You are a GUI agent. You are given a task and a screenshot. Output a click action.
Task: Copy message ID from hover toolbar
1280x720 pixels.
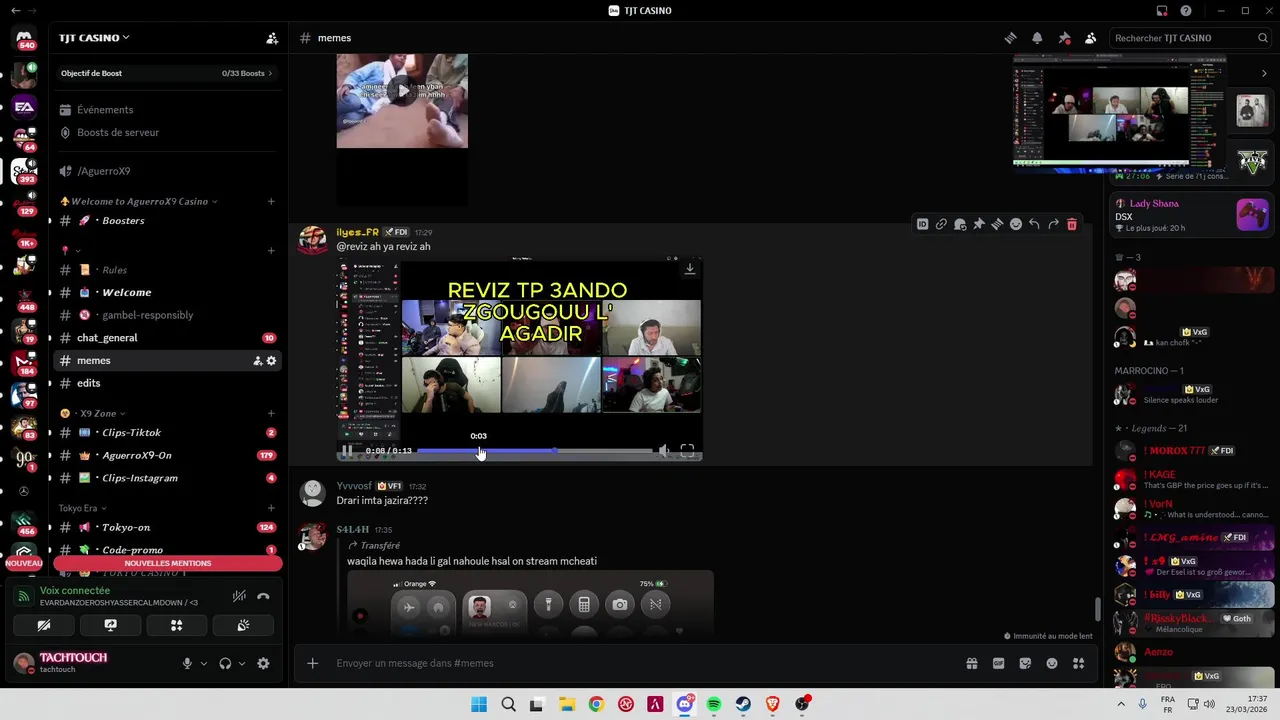[922, 224]
